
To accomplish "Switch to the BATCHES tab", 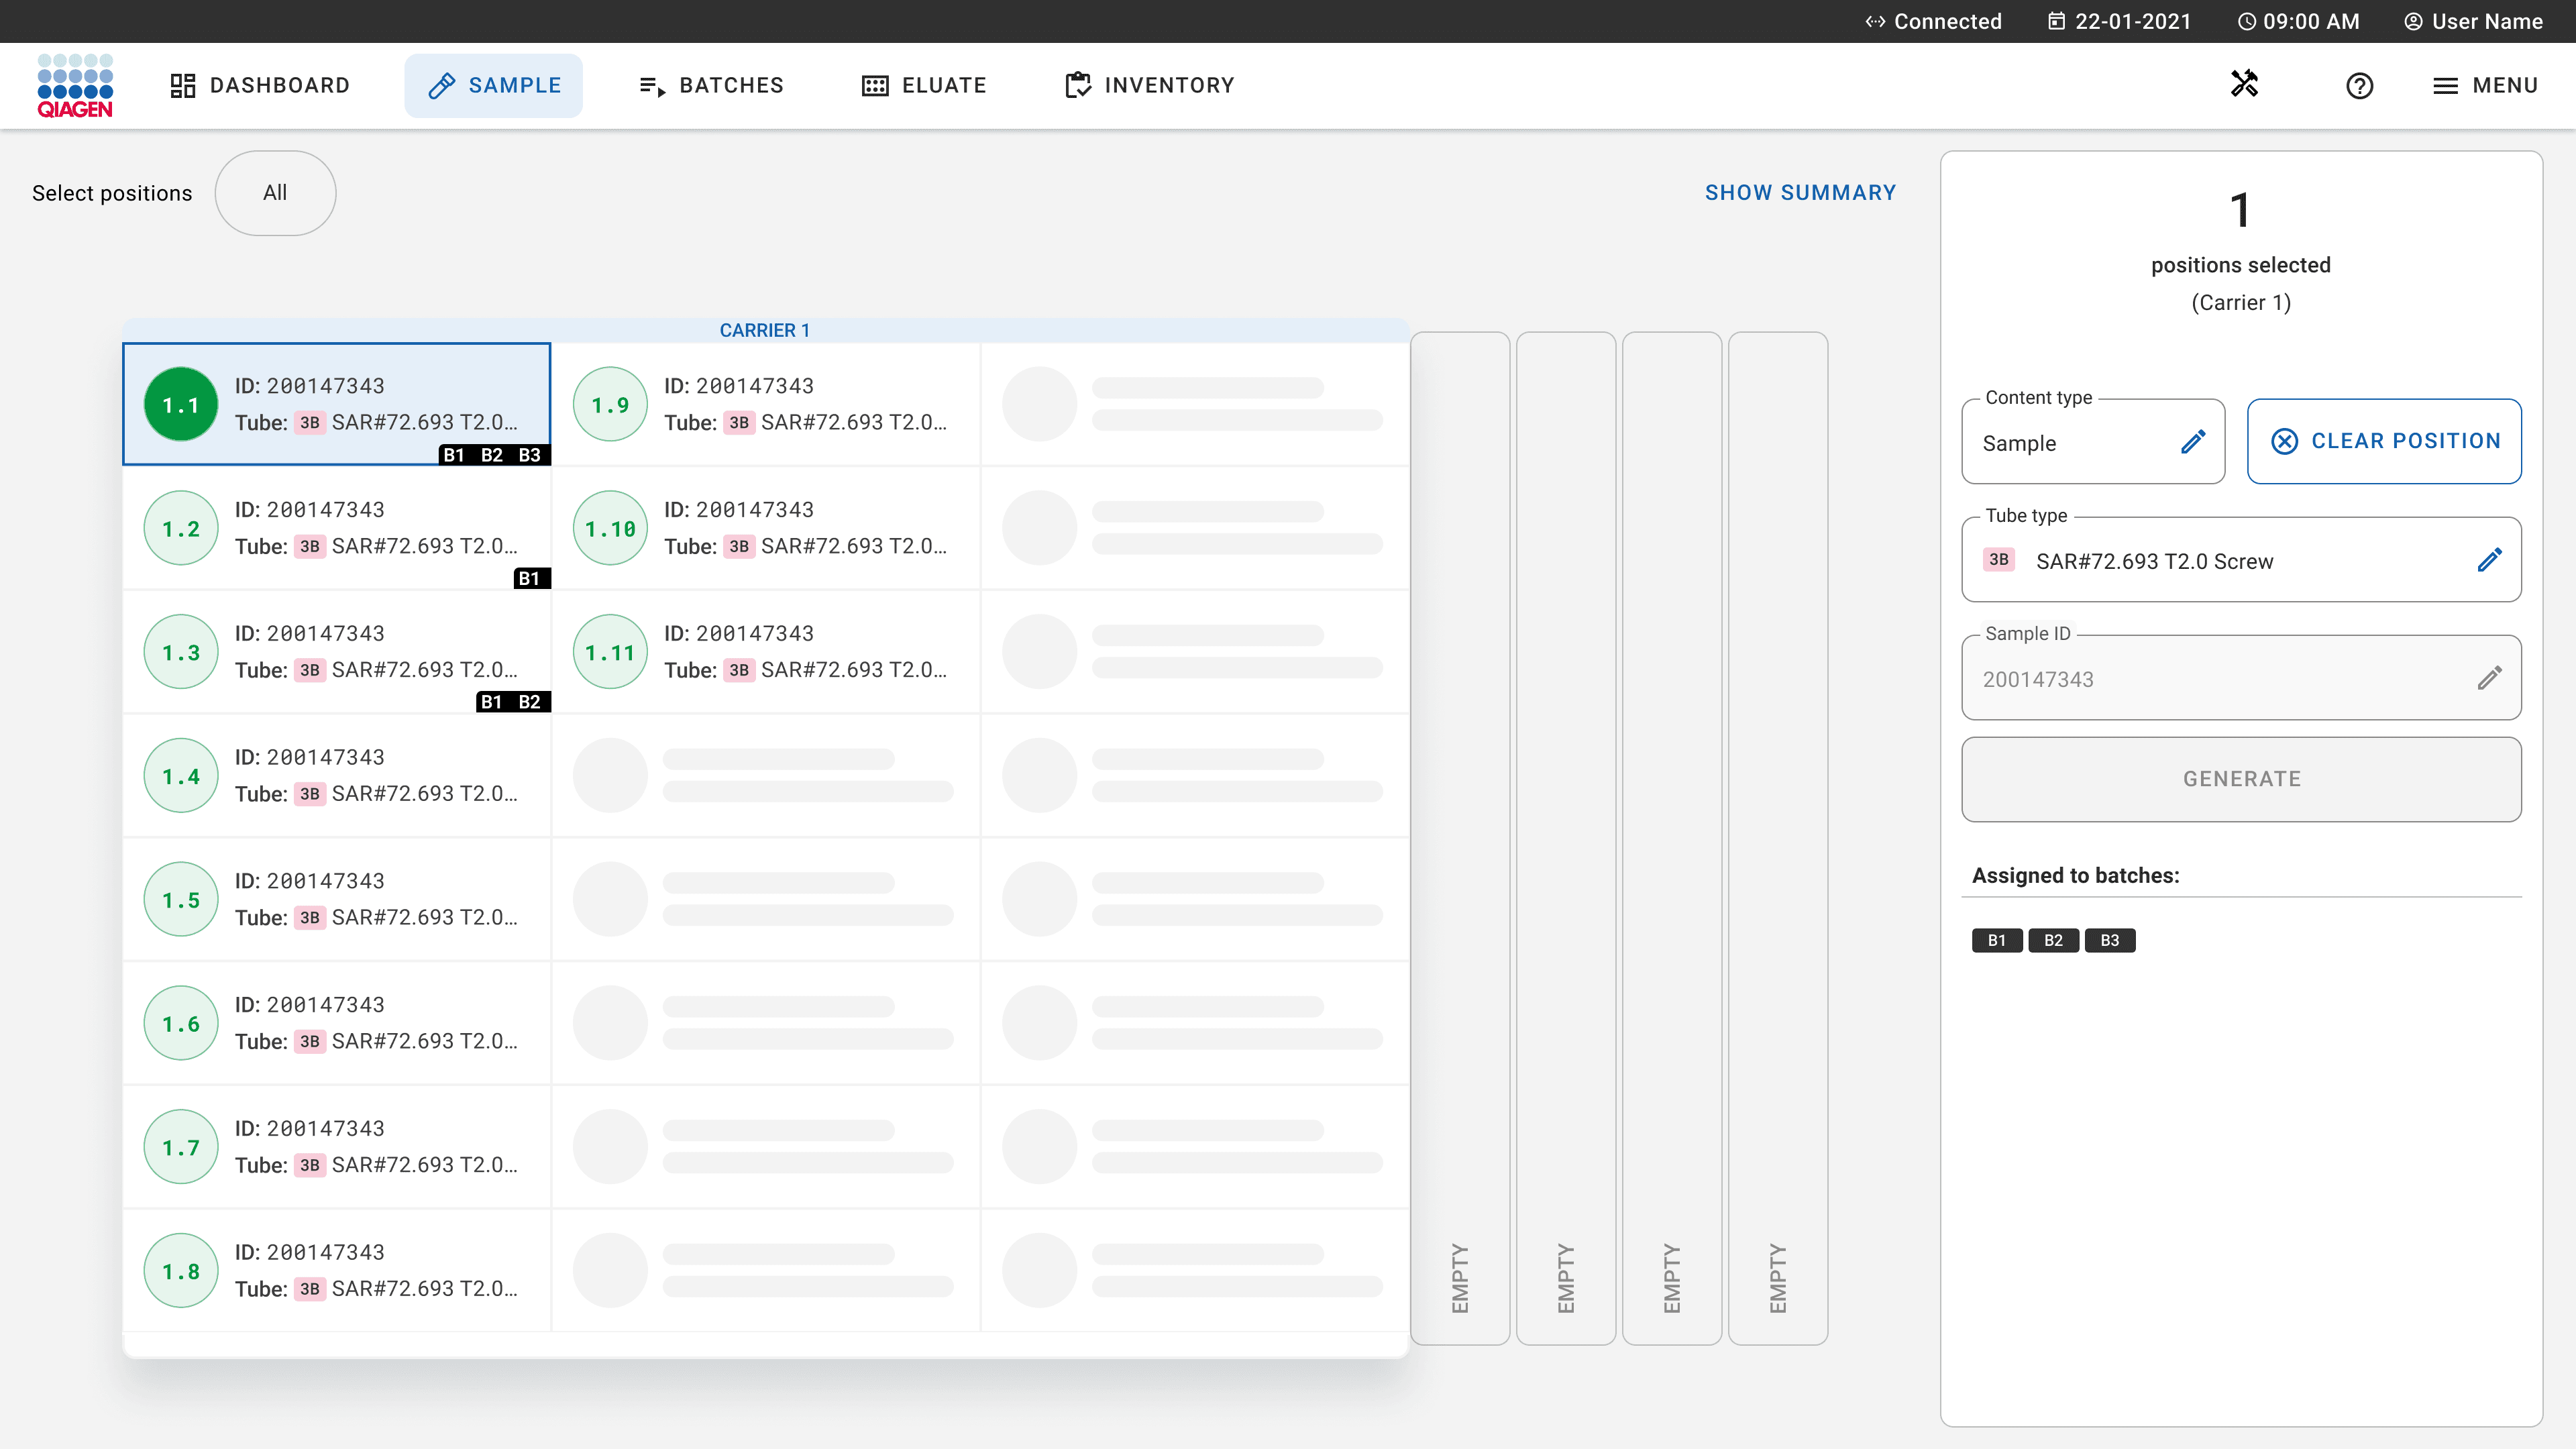I will [x=711, y=86].
